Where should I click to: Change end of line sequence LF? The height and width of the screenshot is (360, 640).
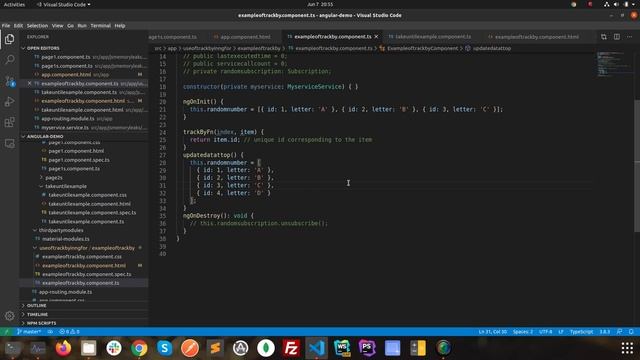click(x=561, y=332)
